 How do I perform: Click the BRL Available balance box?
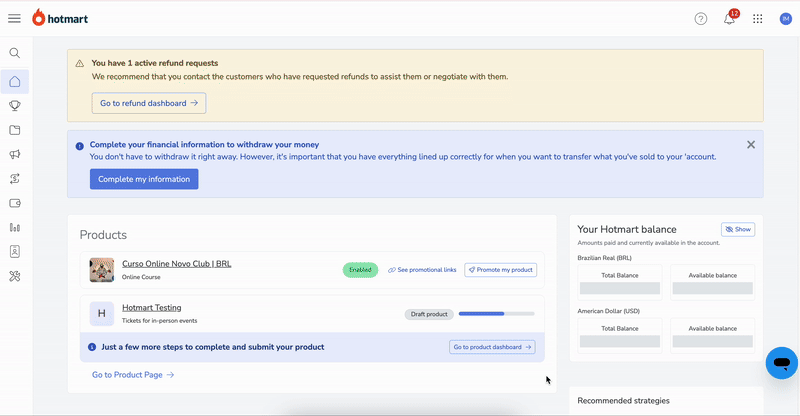tap(713, 282)
